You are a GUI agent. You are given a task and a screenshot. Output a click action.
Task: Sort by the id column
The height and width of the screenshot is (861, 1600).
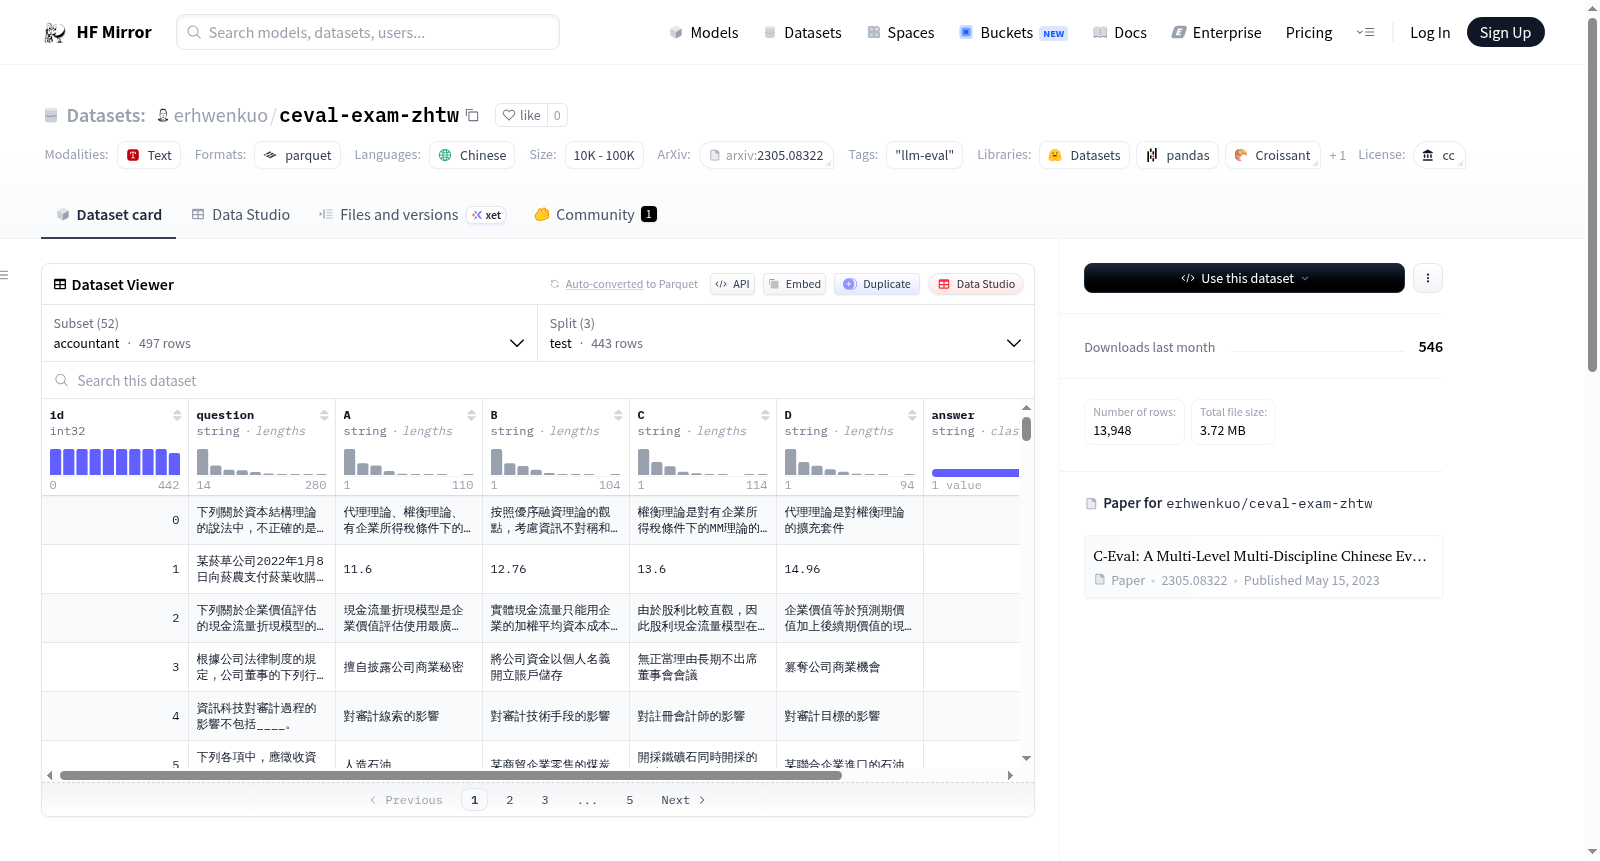click(x=177, y=415)
